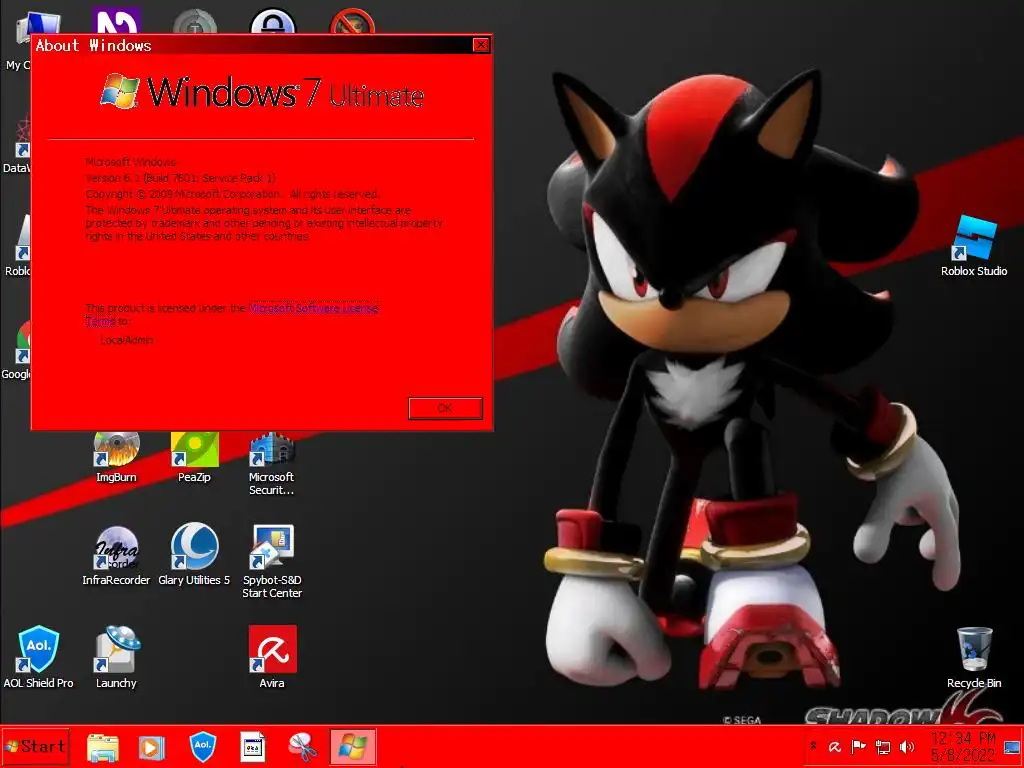The image size is (1024, 768).
Task: Click the Show Desktop button
Action: [1013, 747]
